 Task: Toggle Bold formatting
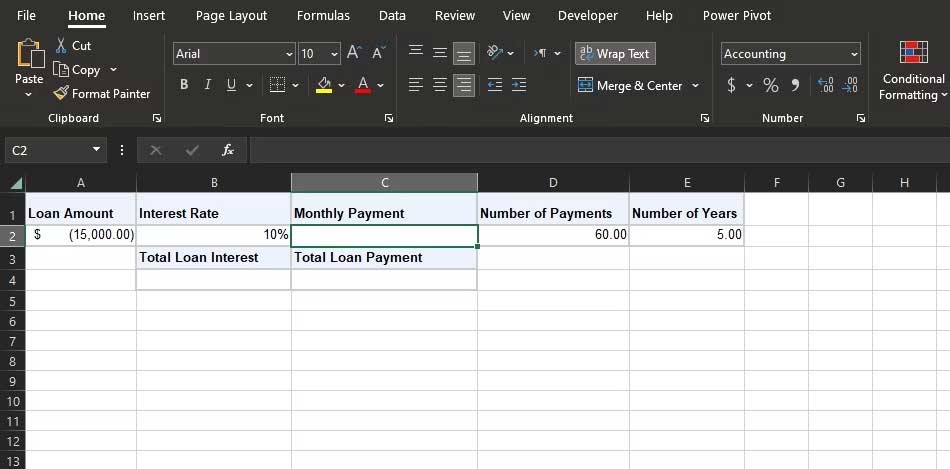tap(184, 86)
